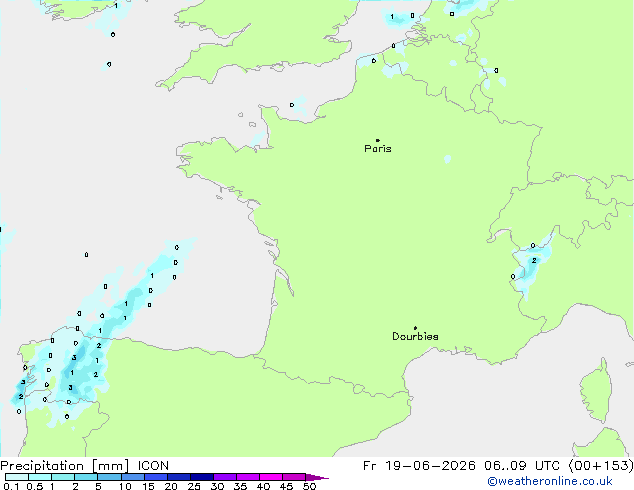This screenshot has width=634, height=490.
Task: Click the '50' legend scale label
Action: pyautogui.click(x=310, y=486)
